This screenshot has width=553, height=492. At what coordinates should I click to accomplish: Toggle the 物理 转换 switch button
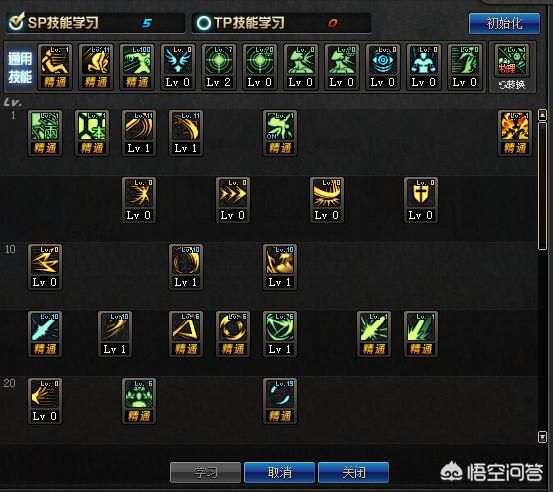point(512,67)
